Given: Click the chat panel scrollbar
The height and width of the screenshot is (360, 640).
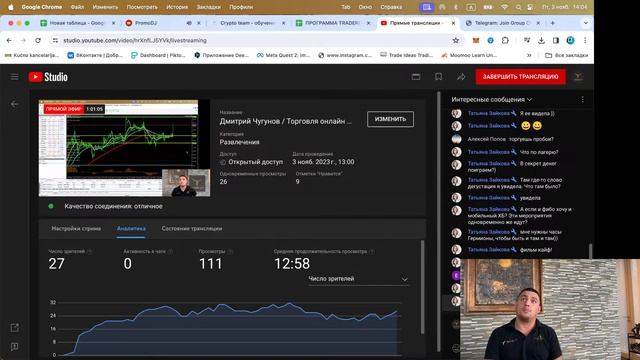Looking at the screenshot, I should [x=590, y=250].
